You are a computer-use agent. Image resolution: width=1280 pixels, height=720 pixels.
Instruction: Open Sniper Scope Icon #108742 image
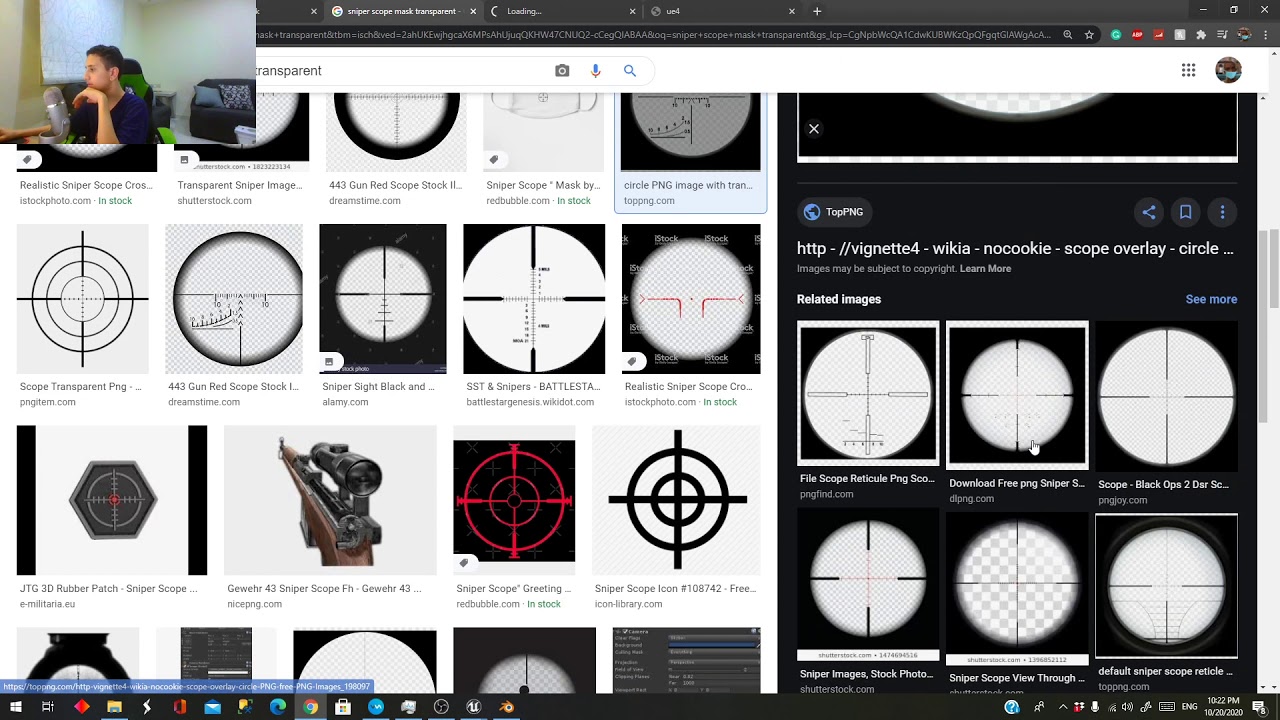(x=677, y=500)
